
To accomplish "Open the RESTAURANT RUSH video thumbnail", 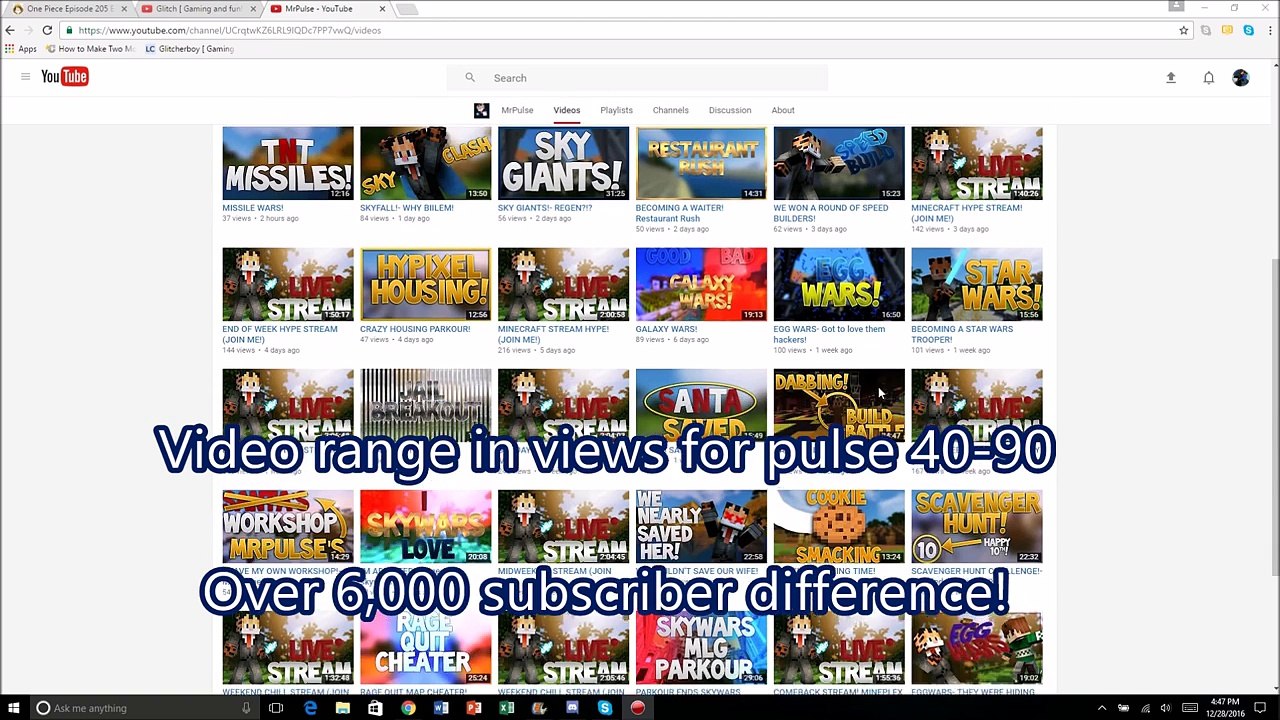I will click(701, 163).
